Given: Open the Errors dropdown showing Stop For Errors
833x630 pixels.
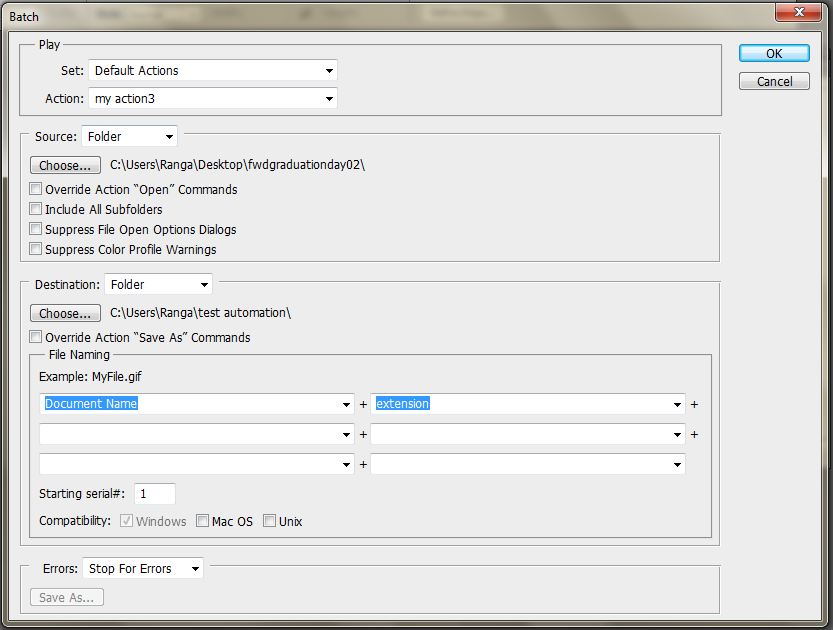Looking at the screenshot, I should [143, 569].
